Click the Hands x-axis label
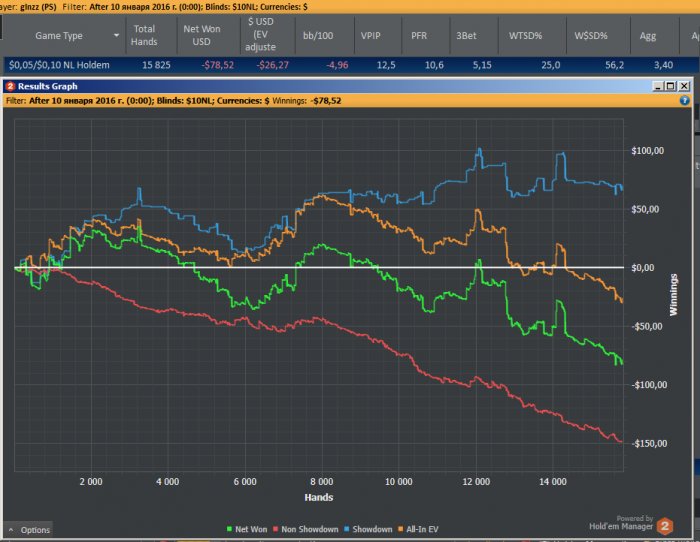This screenshot has width=700, height=542. (x=319, y=497)
